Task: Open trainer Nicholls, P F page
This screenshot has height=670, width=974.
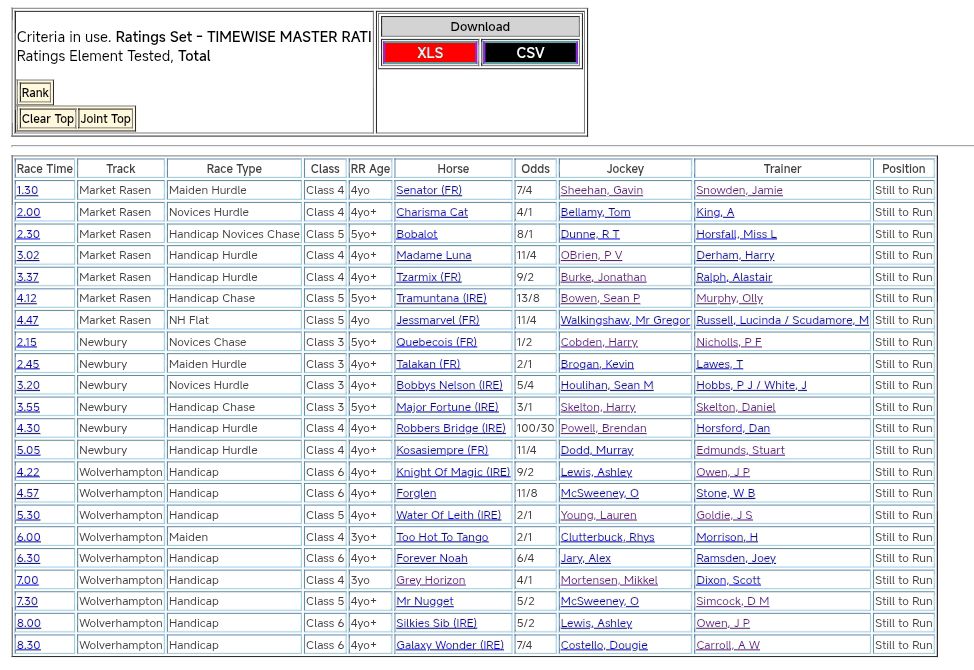Action: click(728, 342)
